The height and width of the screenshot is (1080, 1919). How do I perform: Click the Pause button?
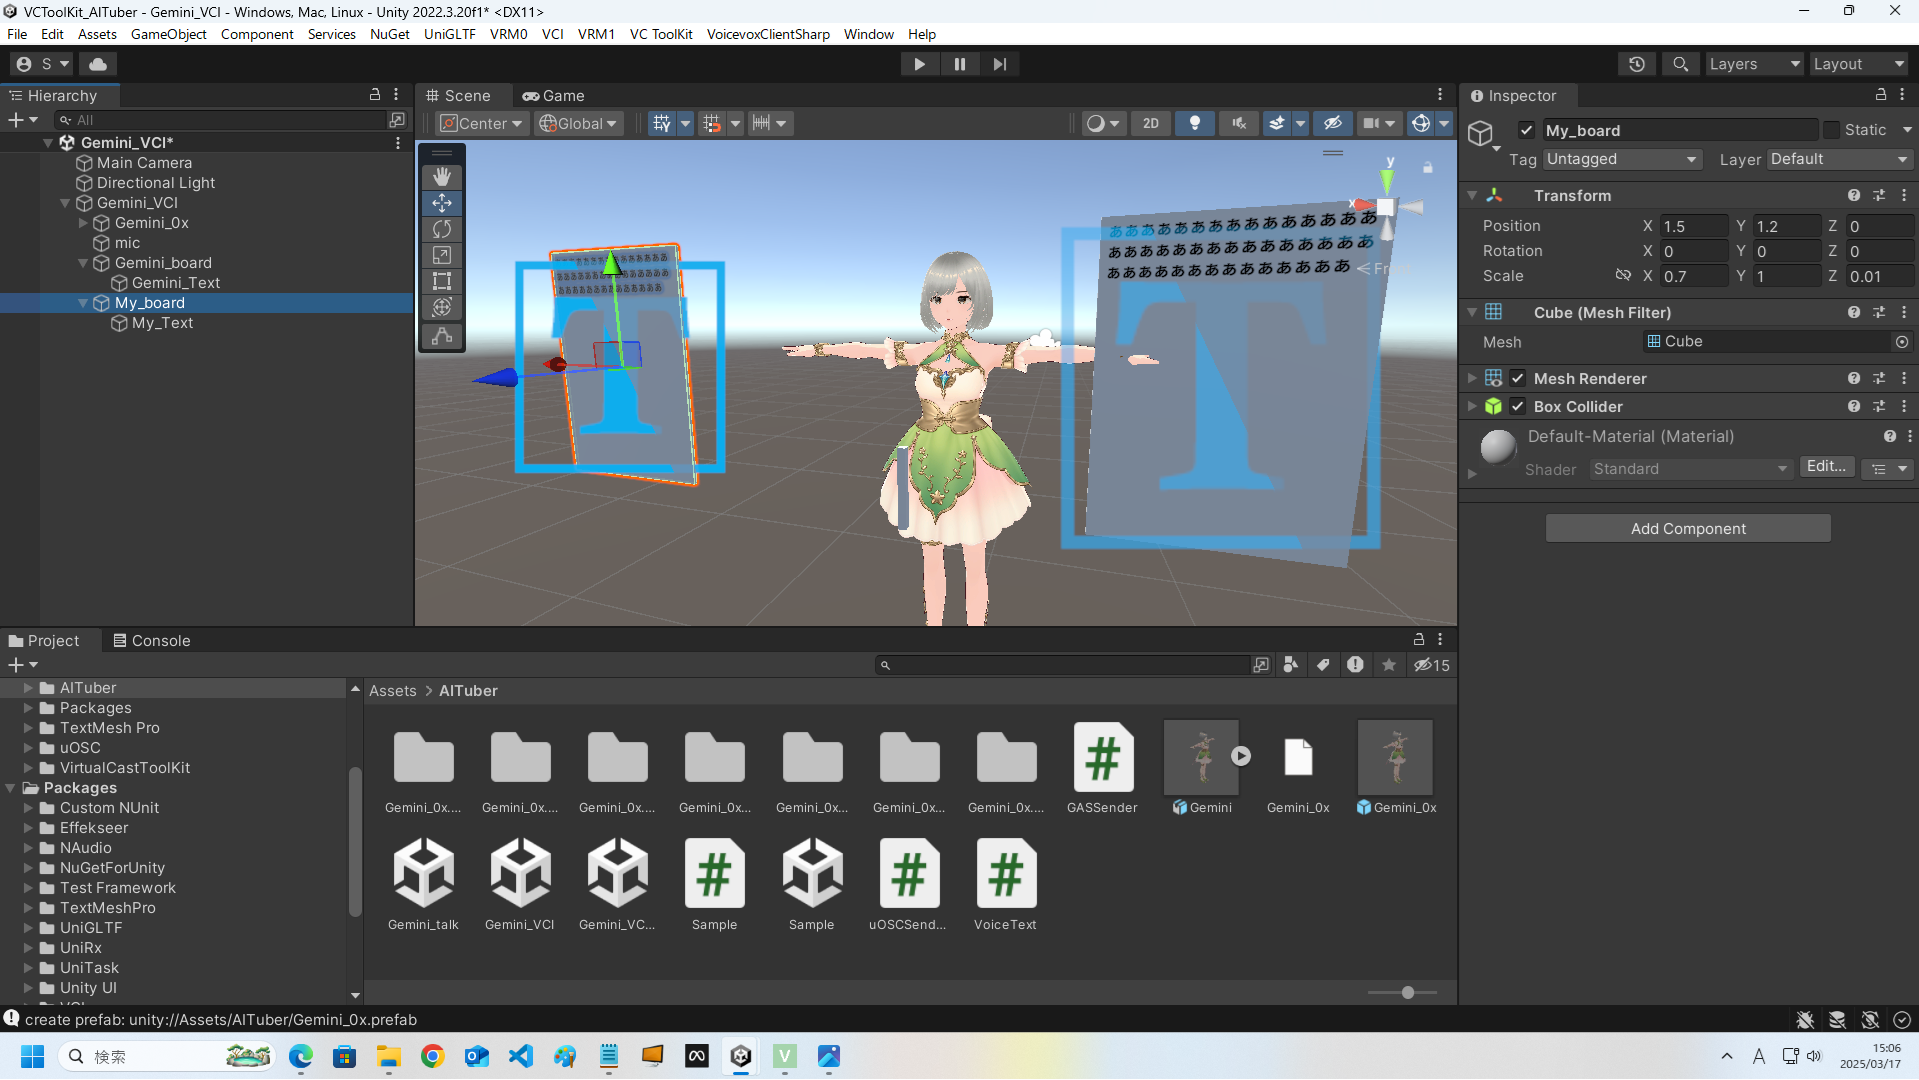coord(960,64)
